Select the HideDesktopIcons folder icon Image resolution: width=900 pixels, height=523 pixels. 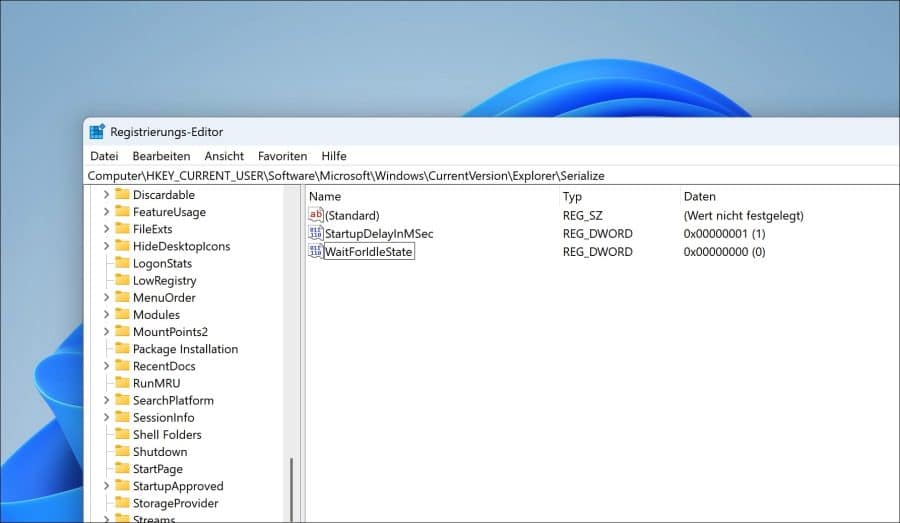tap(122, 246)
